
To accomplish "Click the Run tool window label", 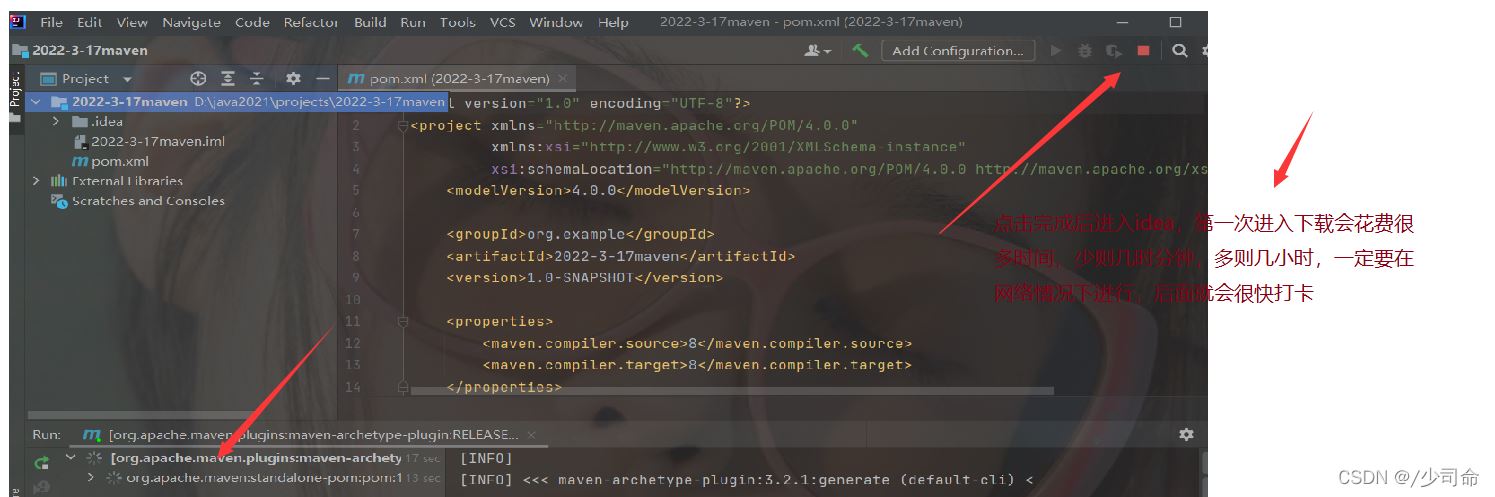I will pyautogui.click(x=46, y=435).
